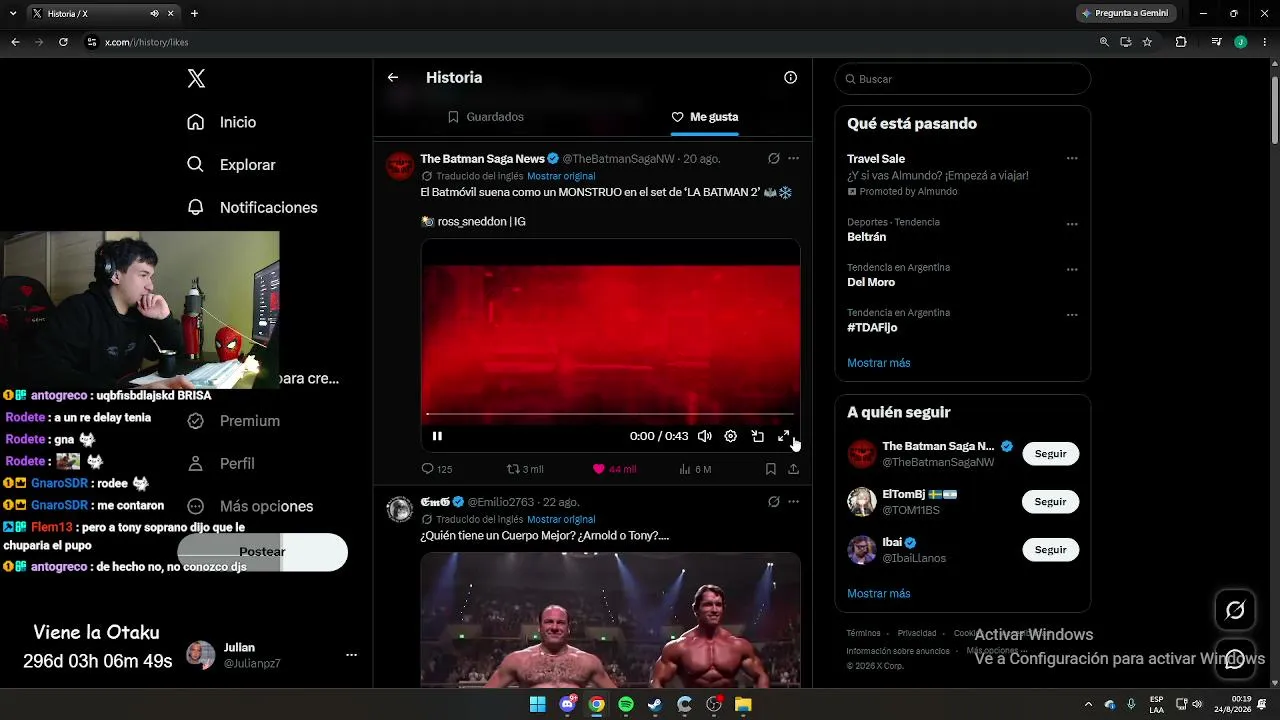Pause the Batmobile video

tap(437, 436)
